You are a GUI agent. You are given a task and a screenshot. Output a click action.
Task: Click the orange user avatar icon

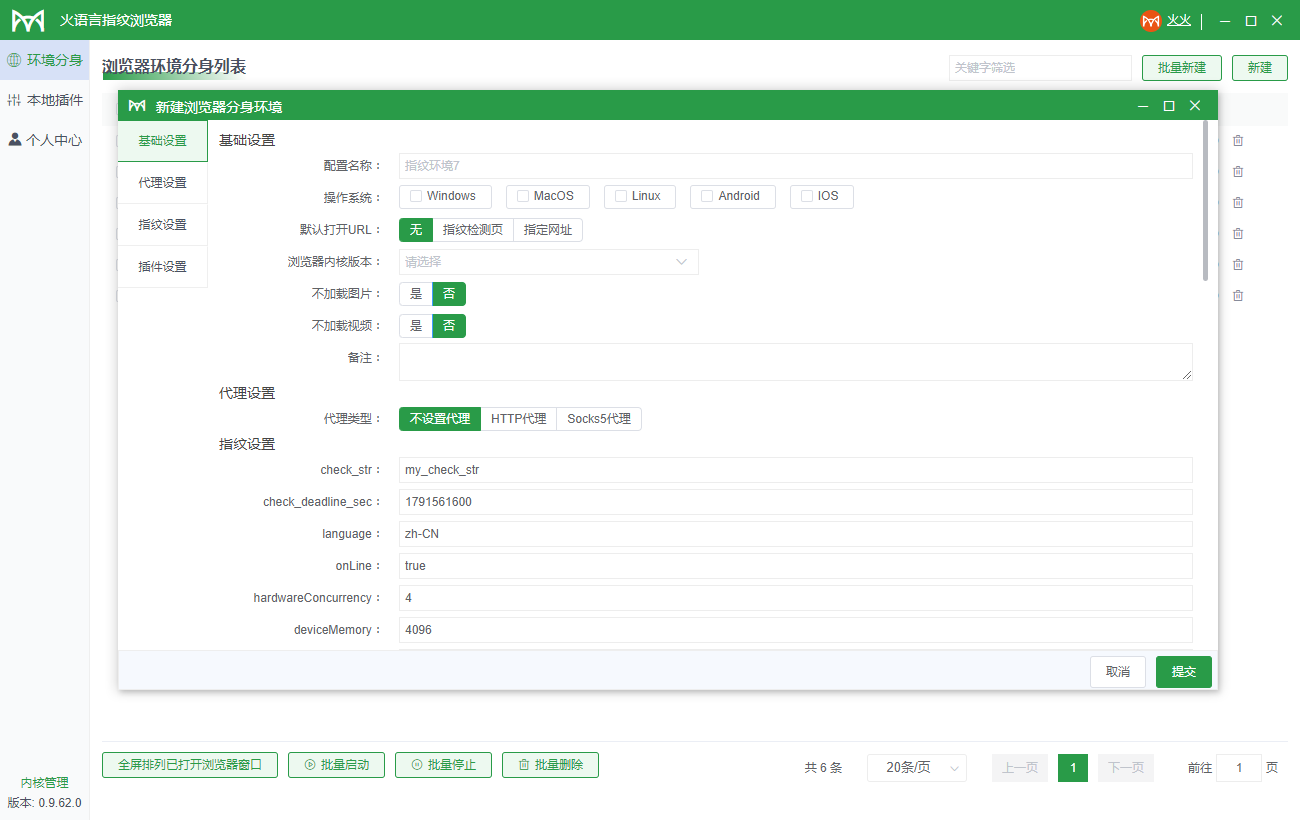tap(1151, 20)
